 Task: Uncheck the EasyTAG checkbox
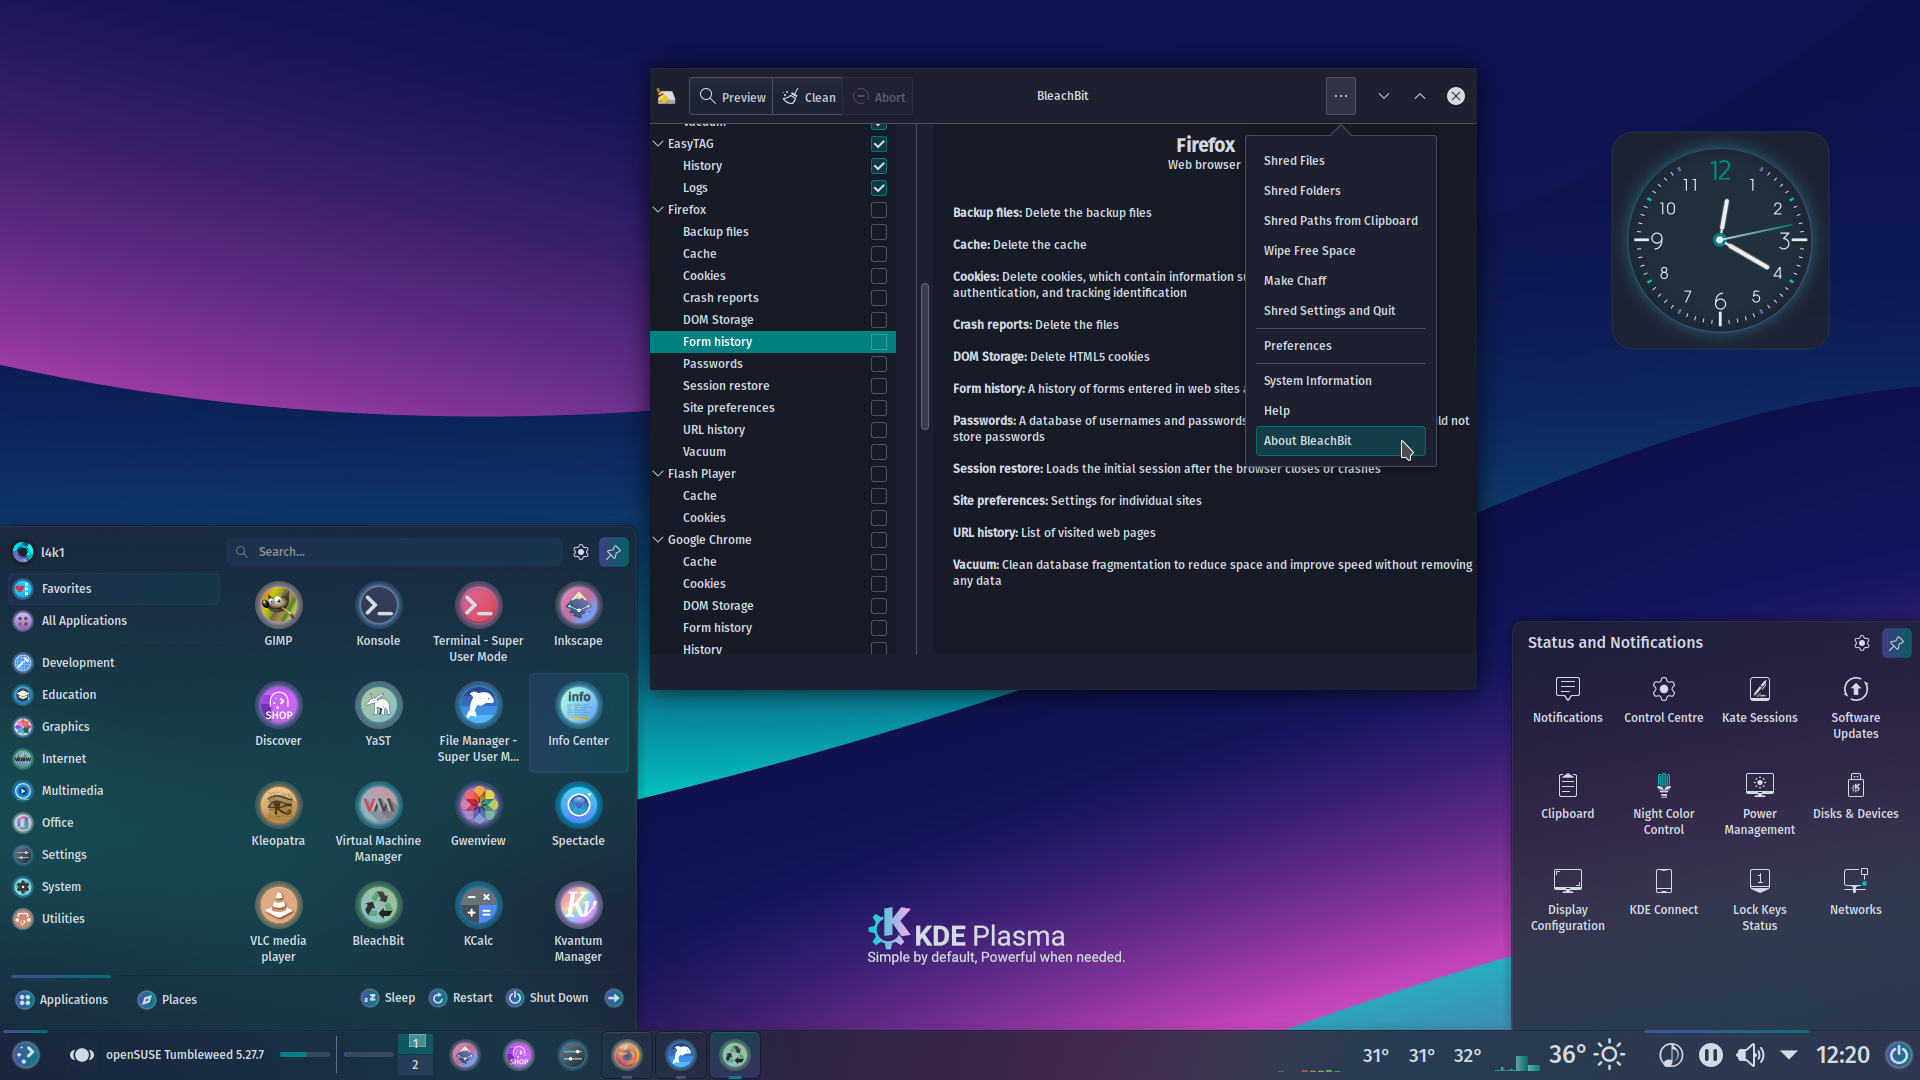(x=878, y=144)
